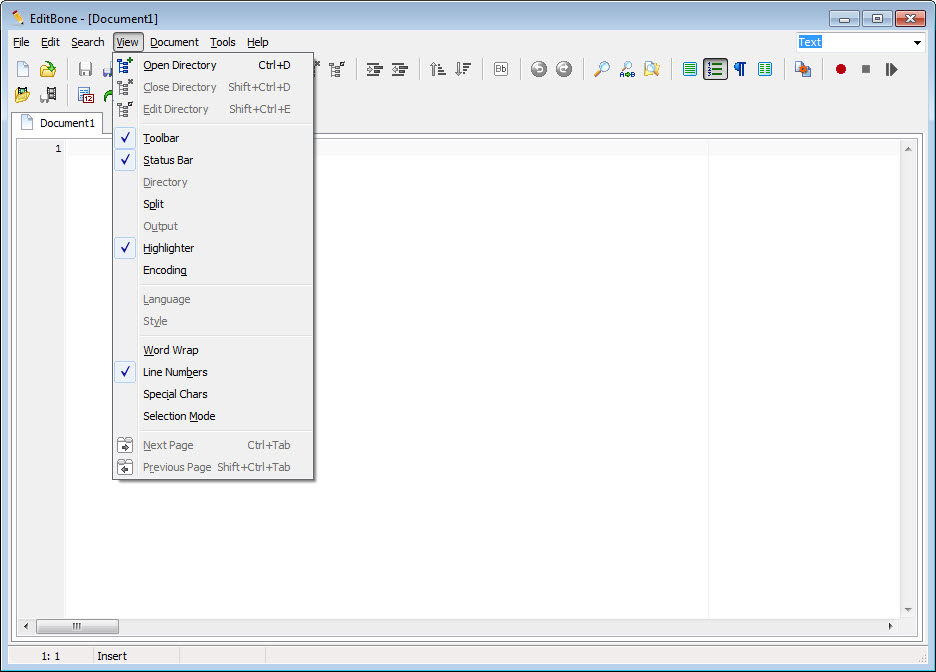936x672 pixels.
Task: Click the Play Macro toolbar button
Action: (891, 69)
